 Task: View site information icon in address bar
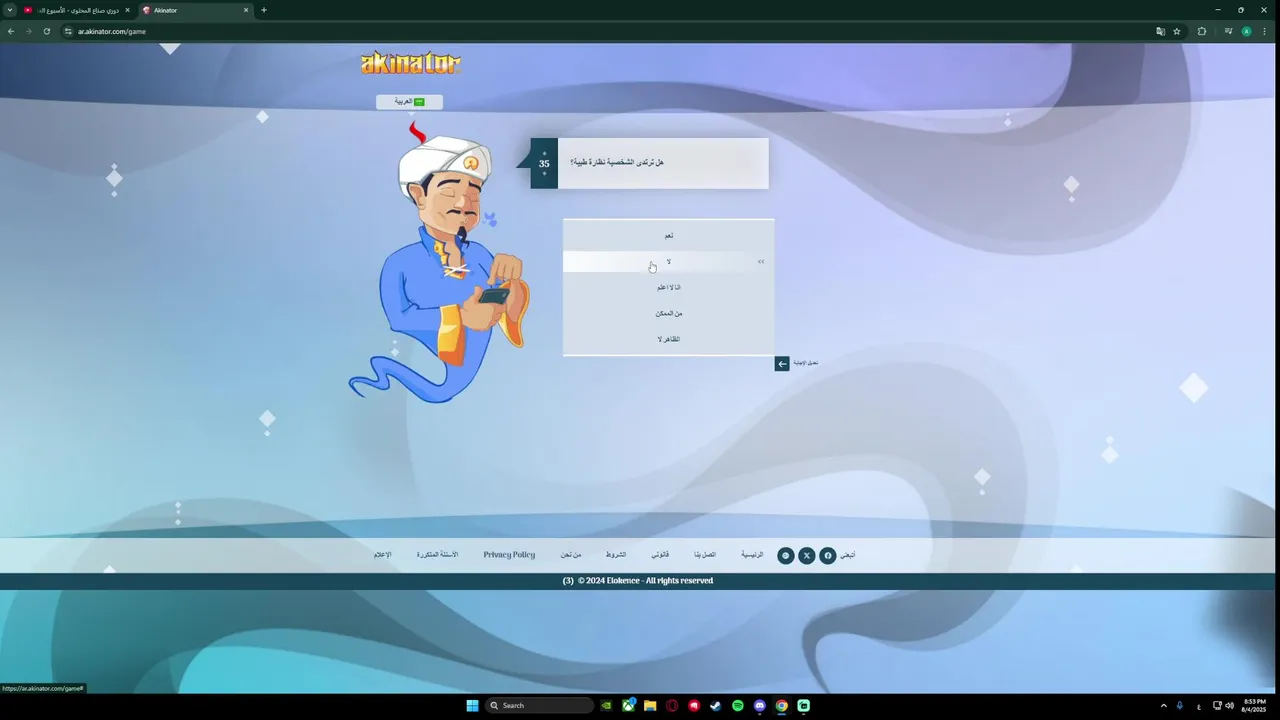[69, 31]
